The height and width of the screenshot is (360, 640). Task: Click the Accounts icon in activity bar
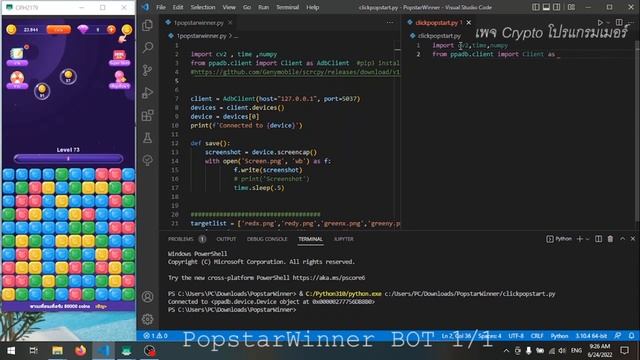[x=148, y=296]
